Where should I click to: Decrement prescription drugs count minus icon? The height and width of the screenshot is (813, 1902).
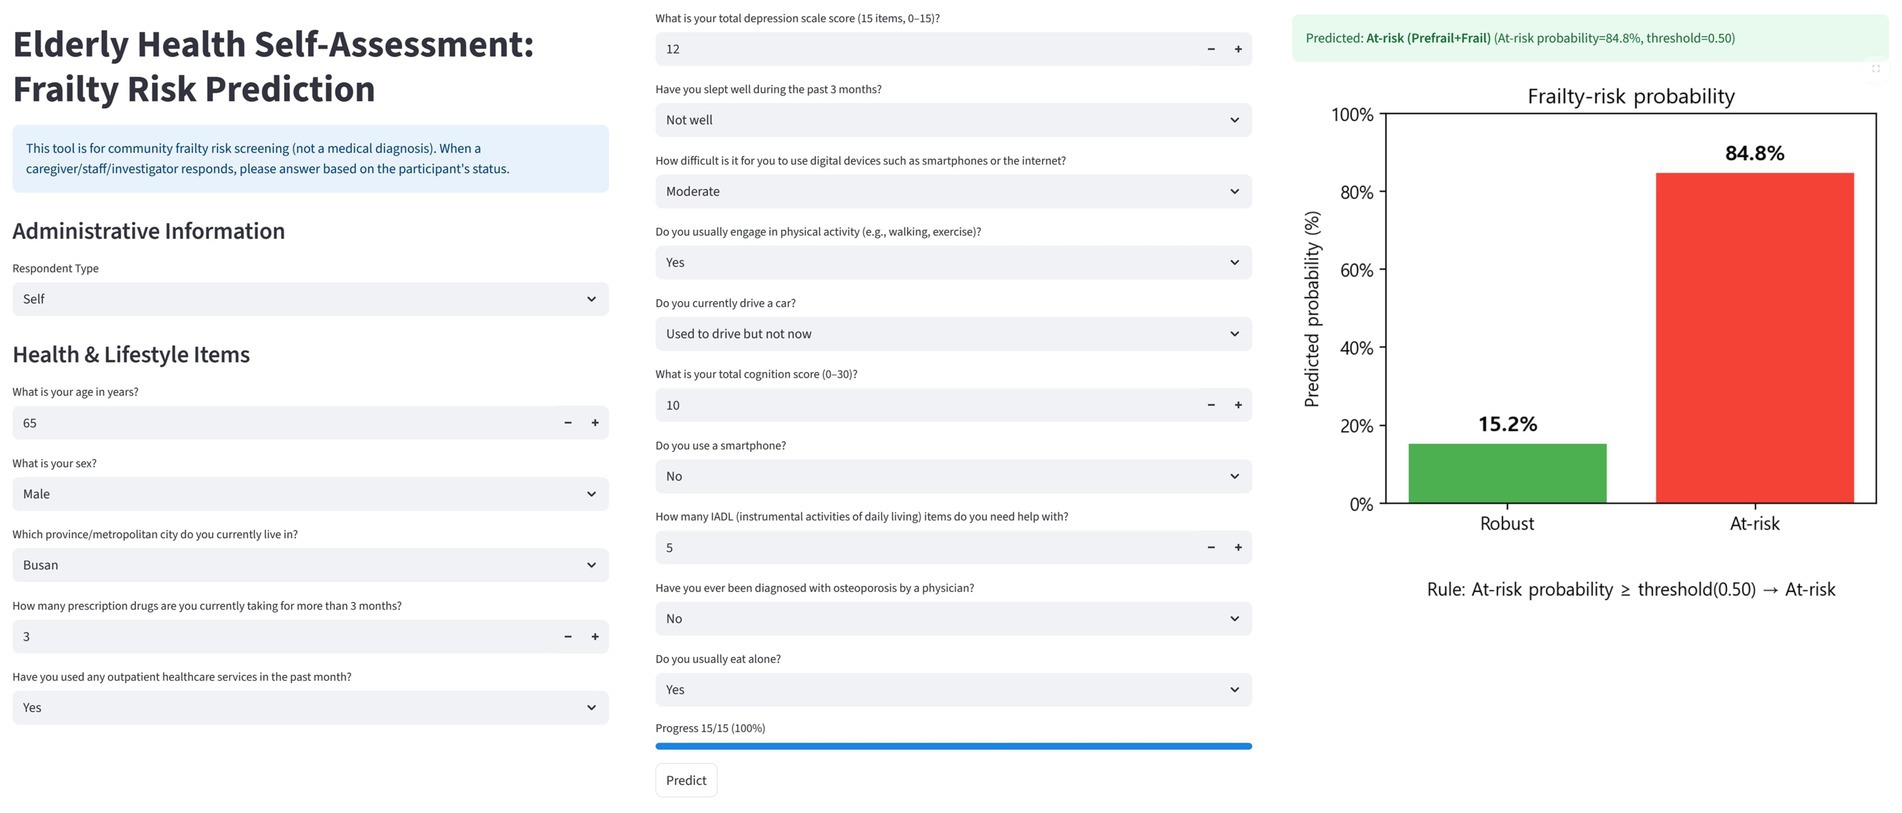click(x=568, y=637)
